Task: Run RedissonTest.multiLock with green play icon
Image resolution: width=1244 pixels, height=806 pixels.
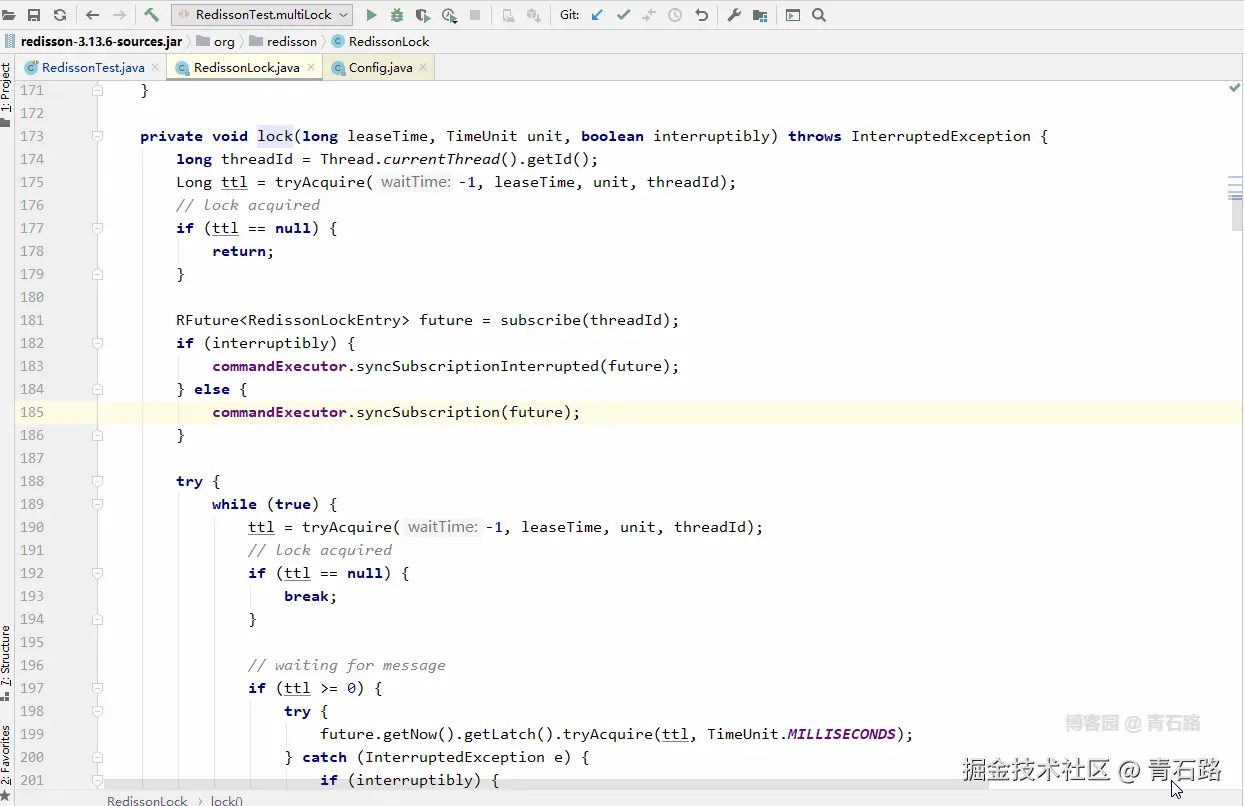Action: coord(371,15)
